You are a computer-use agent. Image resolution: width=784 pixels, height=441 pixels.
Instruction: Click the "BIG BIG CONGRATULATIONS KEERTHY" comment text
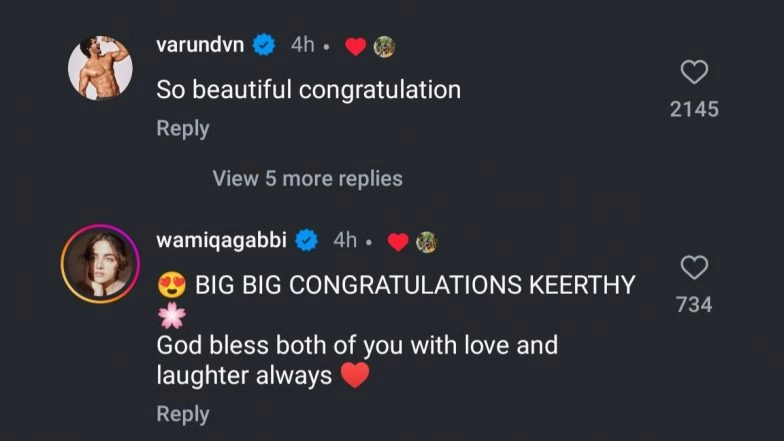click(x=414, y=285)
